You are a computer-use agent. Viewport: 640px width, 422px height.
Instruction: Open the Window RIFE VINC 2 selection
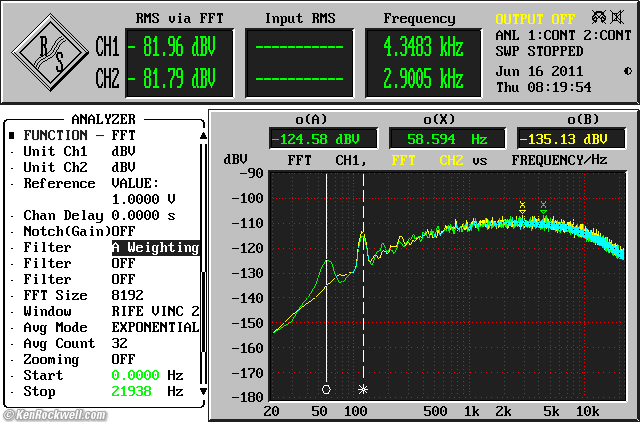coord(154,311)
